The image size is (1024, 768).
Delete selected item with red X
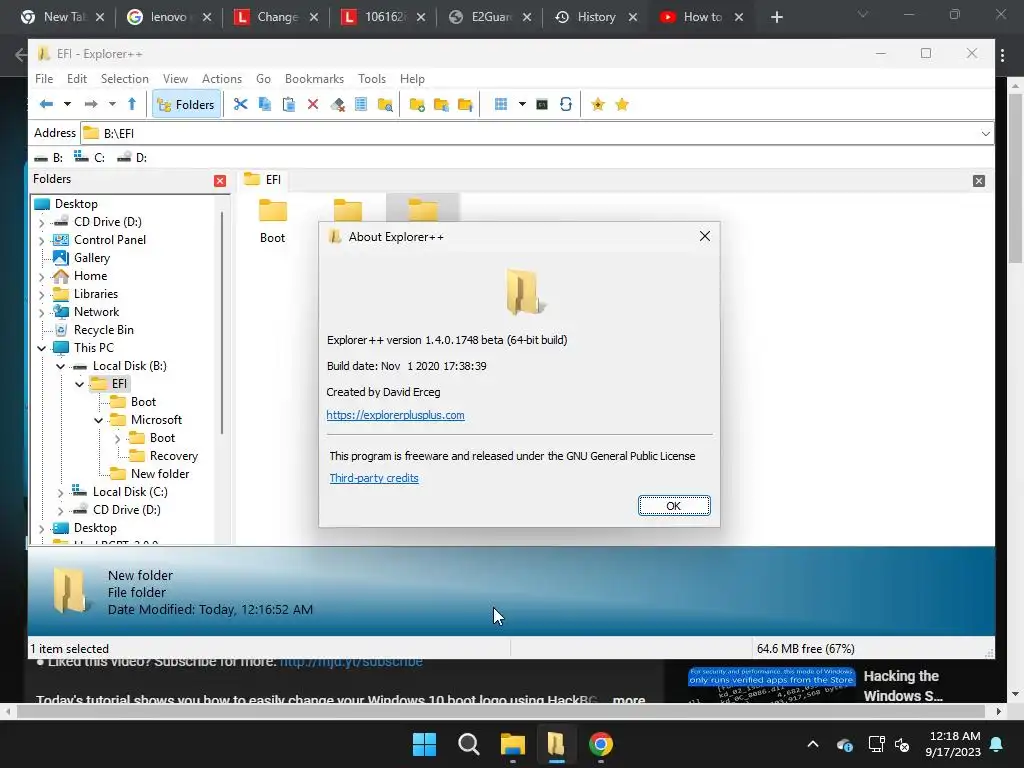point(313,104)
